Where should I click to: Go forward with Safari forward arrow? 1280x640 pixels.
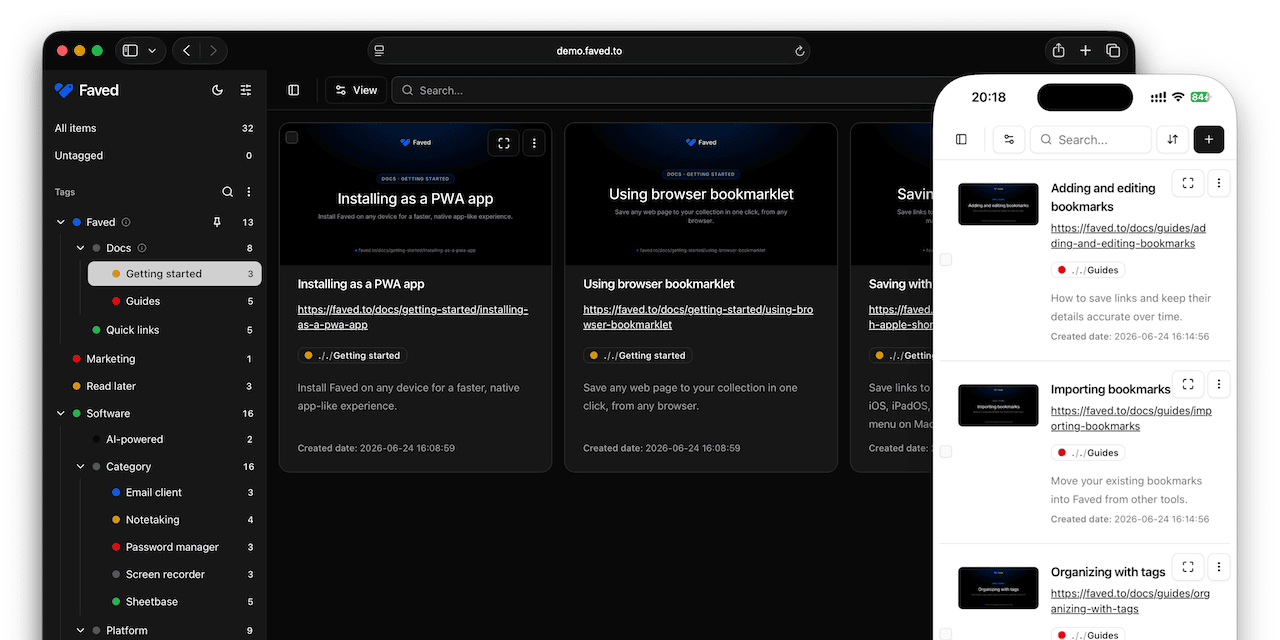click(x=212, y=50)
